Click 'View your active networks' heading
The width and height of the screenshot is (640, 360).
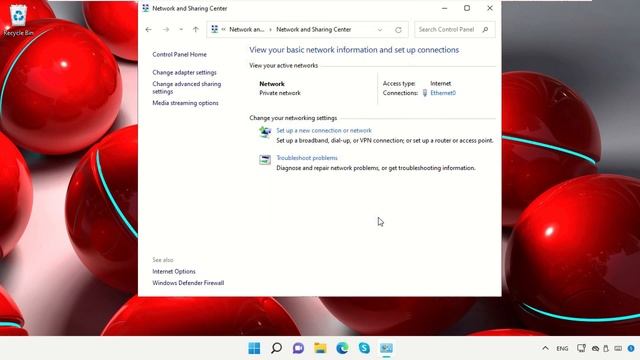click(x=284, y=65)
